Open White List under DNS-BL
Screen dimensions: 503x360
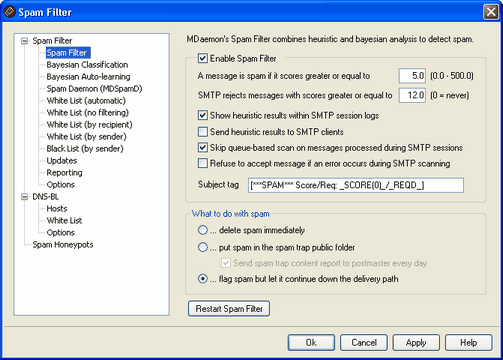(64, 221)
